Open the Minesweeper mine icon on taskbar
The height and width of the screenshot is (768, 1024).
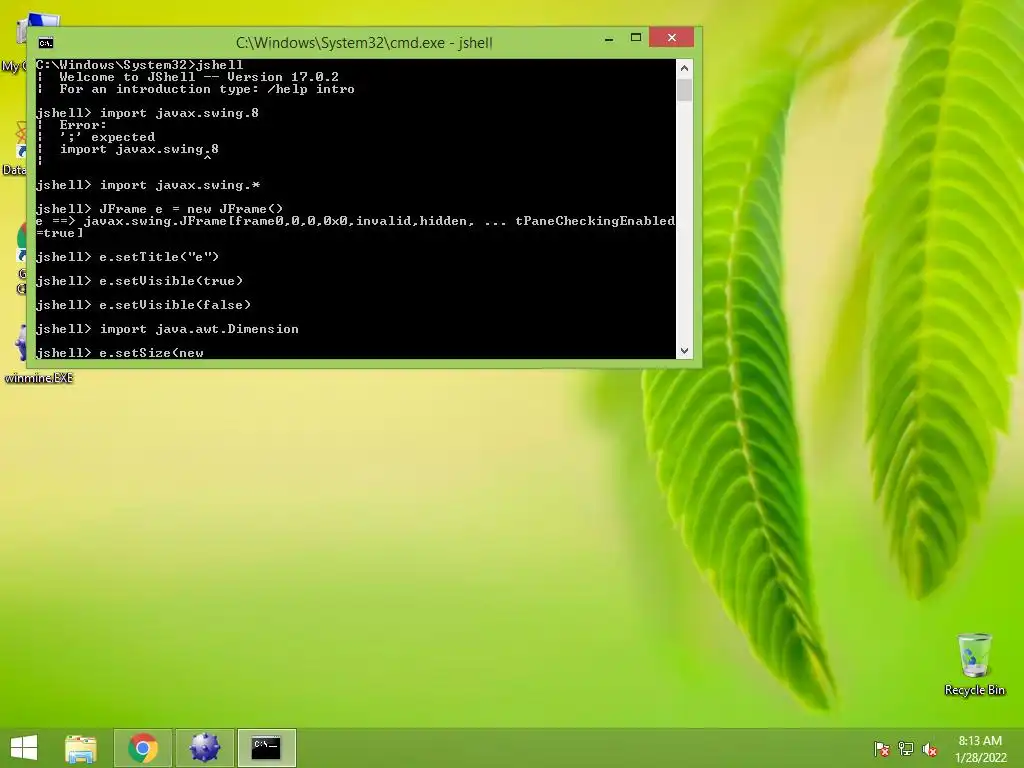204,748
